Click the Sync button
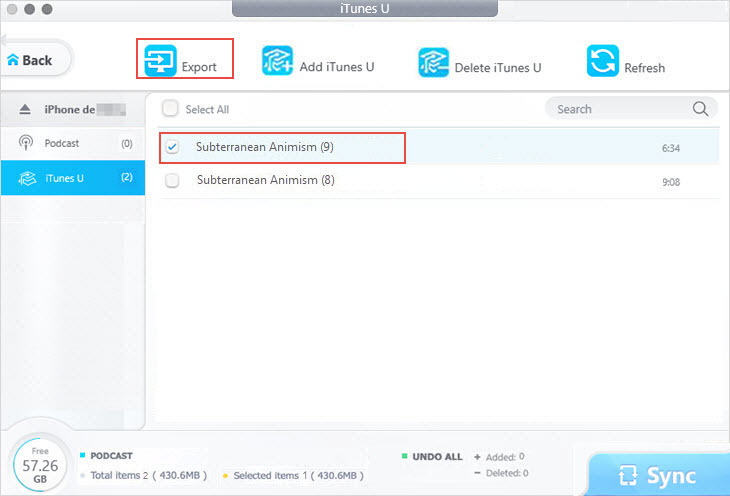 click(x=658, y=475)
